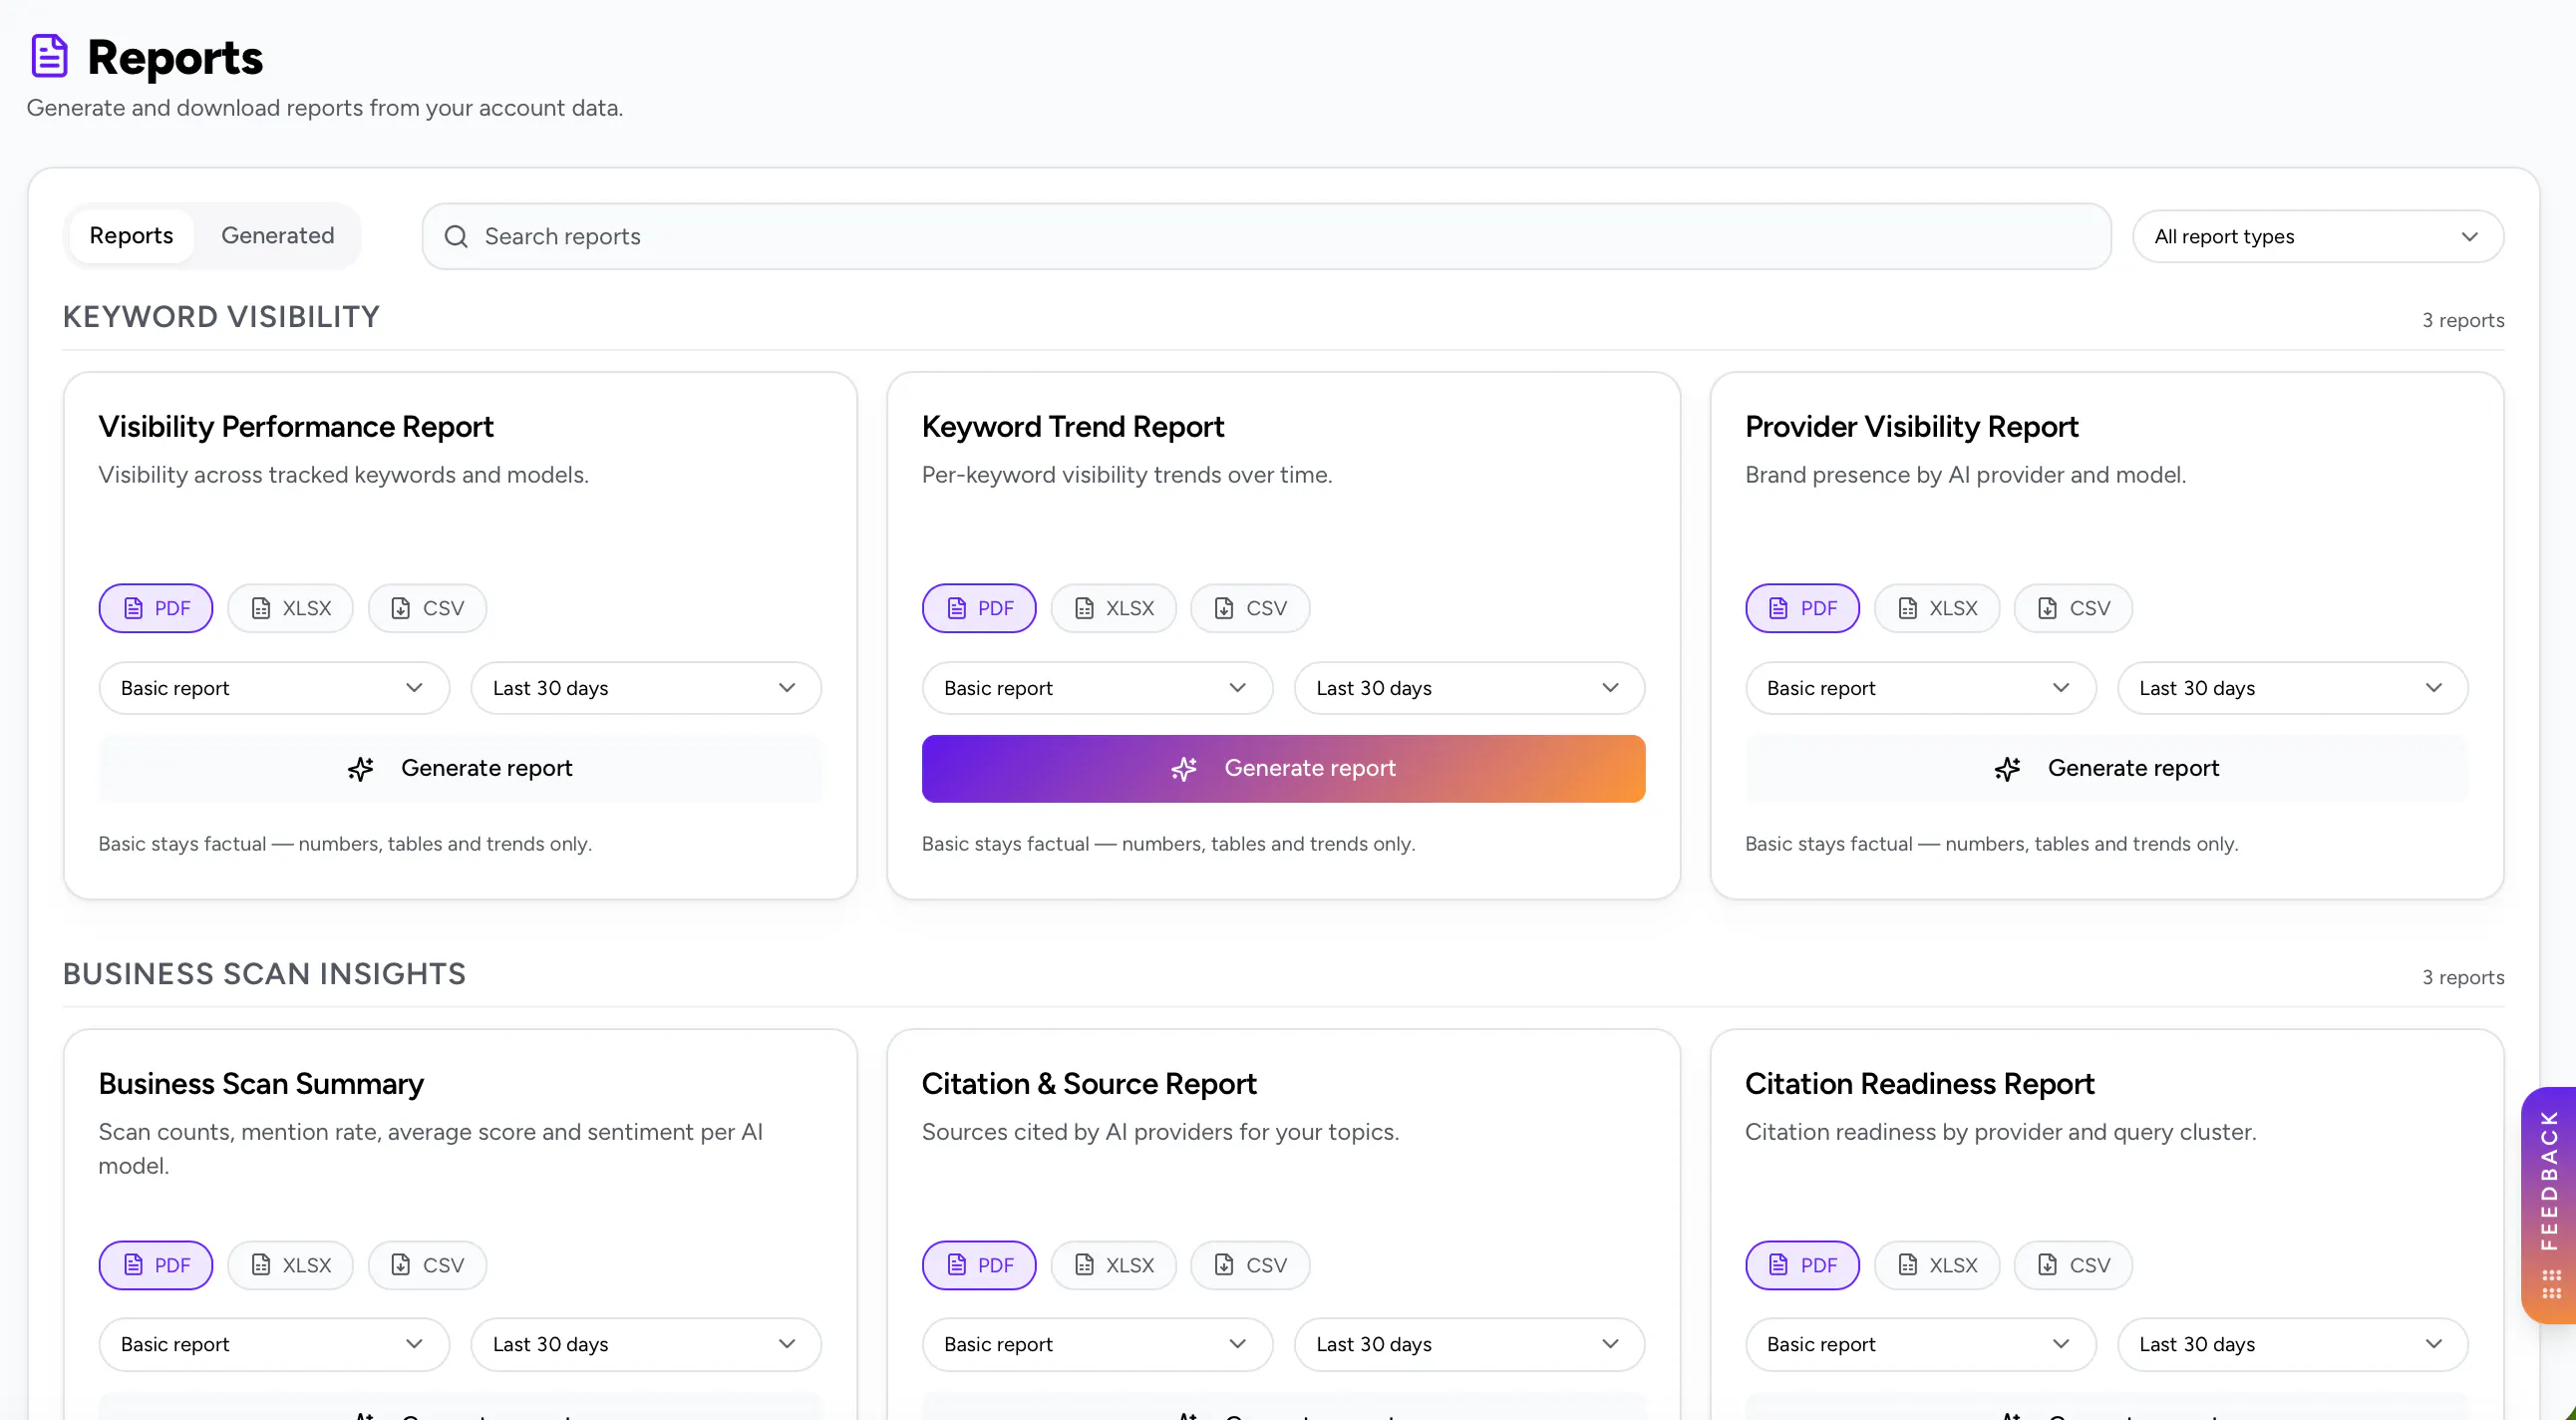The width and height of the screenshot is (2576, 1420).
Task: Open Last 30 days dropdown in Provider Visibility Report
Action: pos(2293,688)
